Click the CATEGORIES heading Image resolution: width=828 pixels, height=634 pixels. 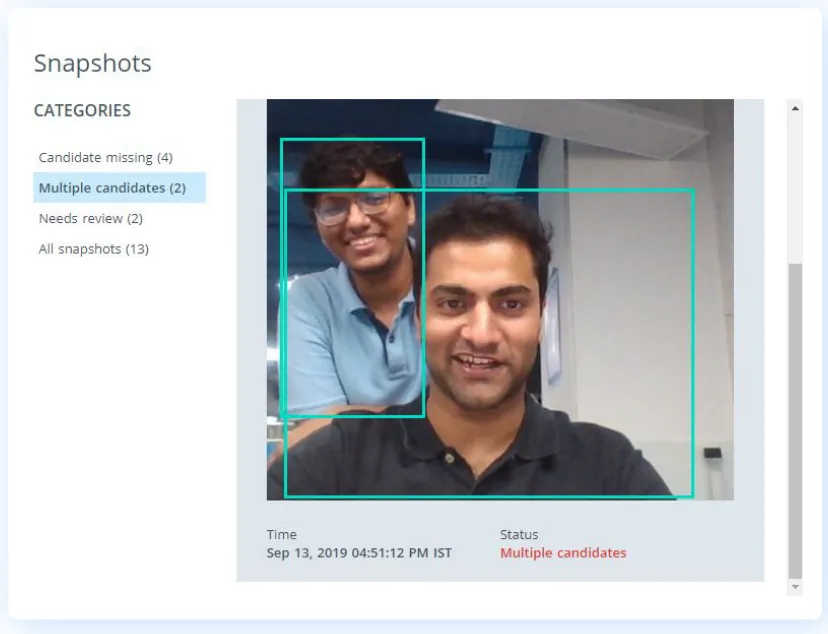82,110
